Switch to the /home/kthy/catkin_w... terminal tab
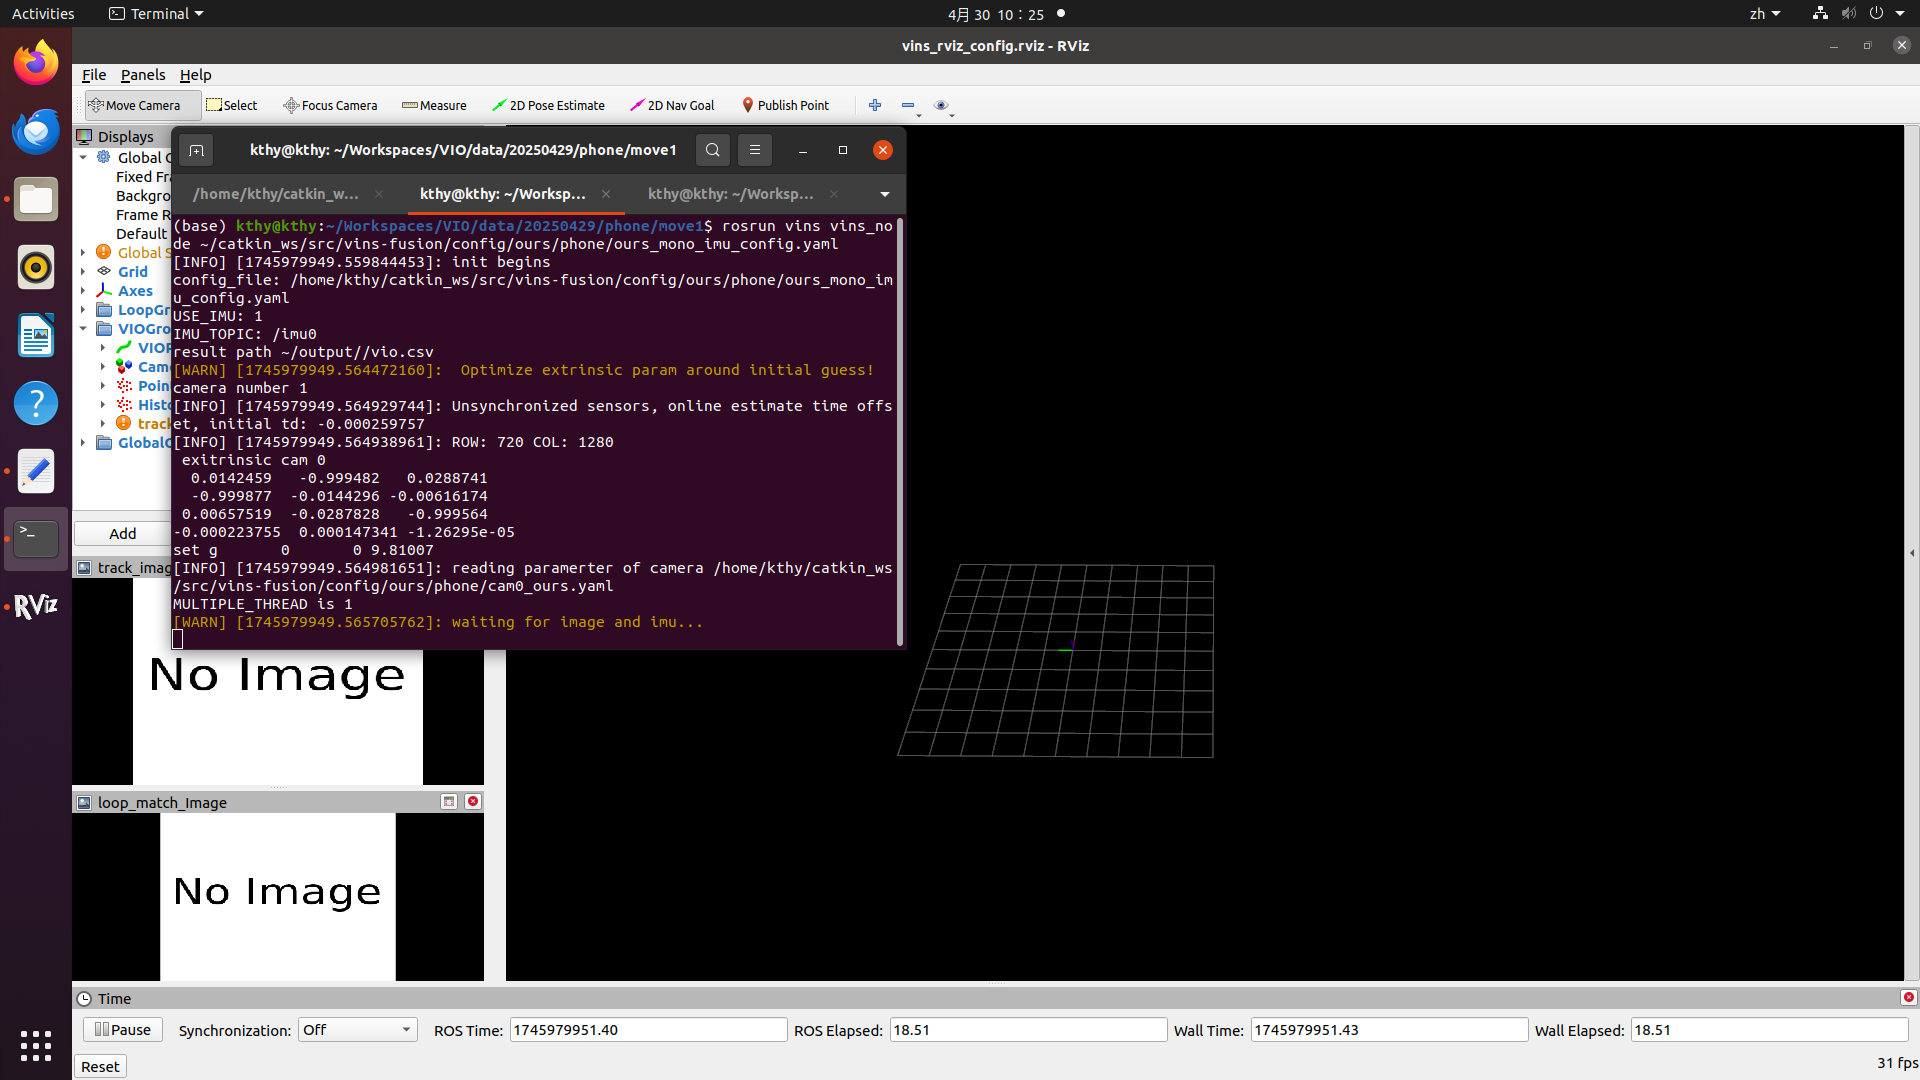The width and height of the screenshot is (1920, 1080). click(276, 194)
